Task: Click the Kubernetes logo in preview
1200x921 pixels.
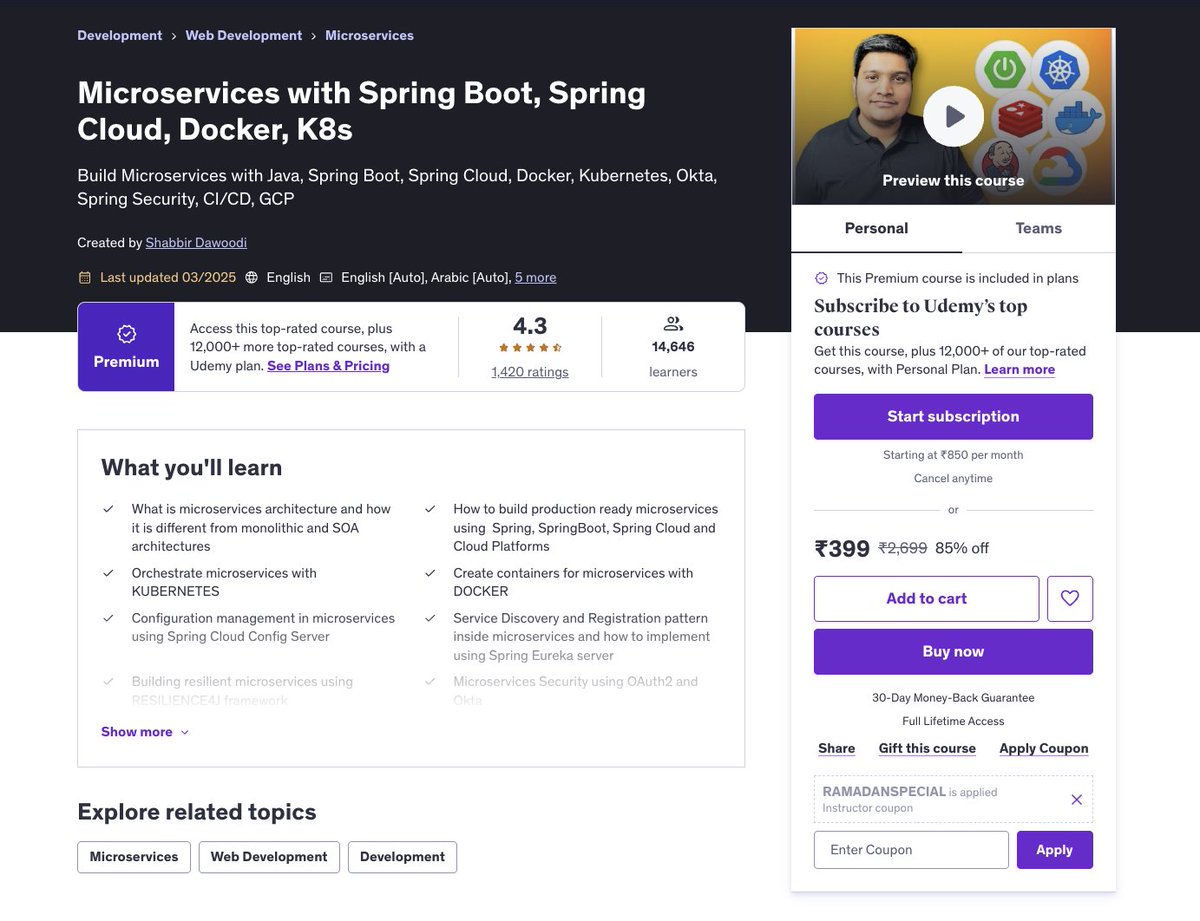Action: coord(1060,69)
